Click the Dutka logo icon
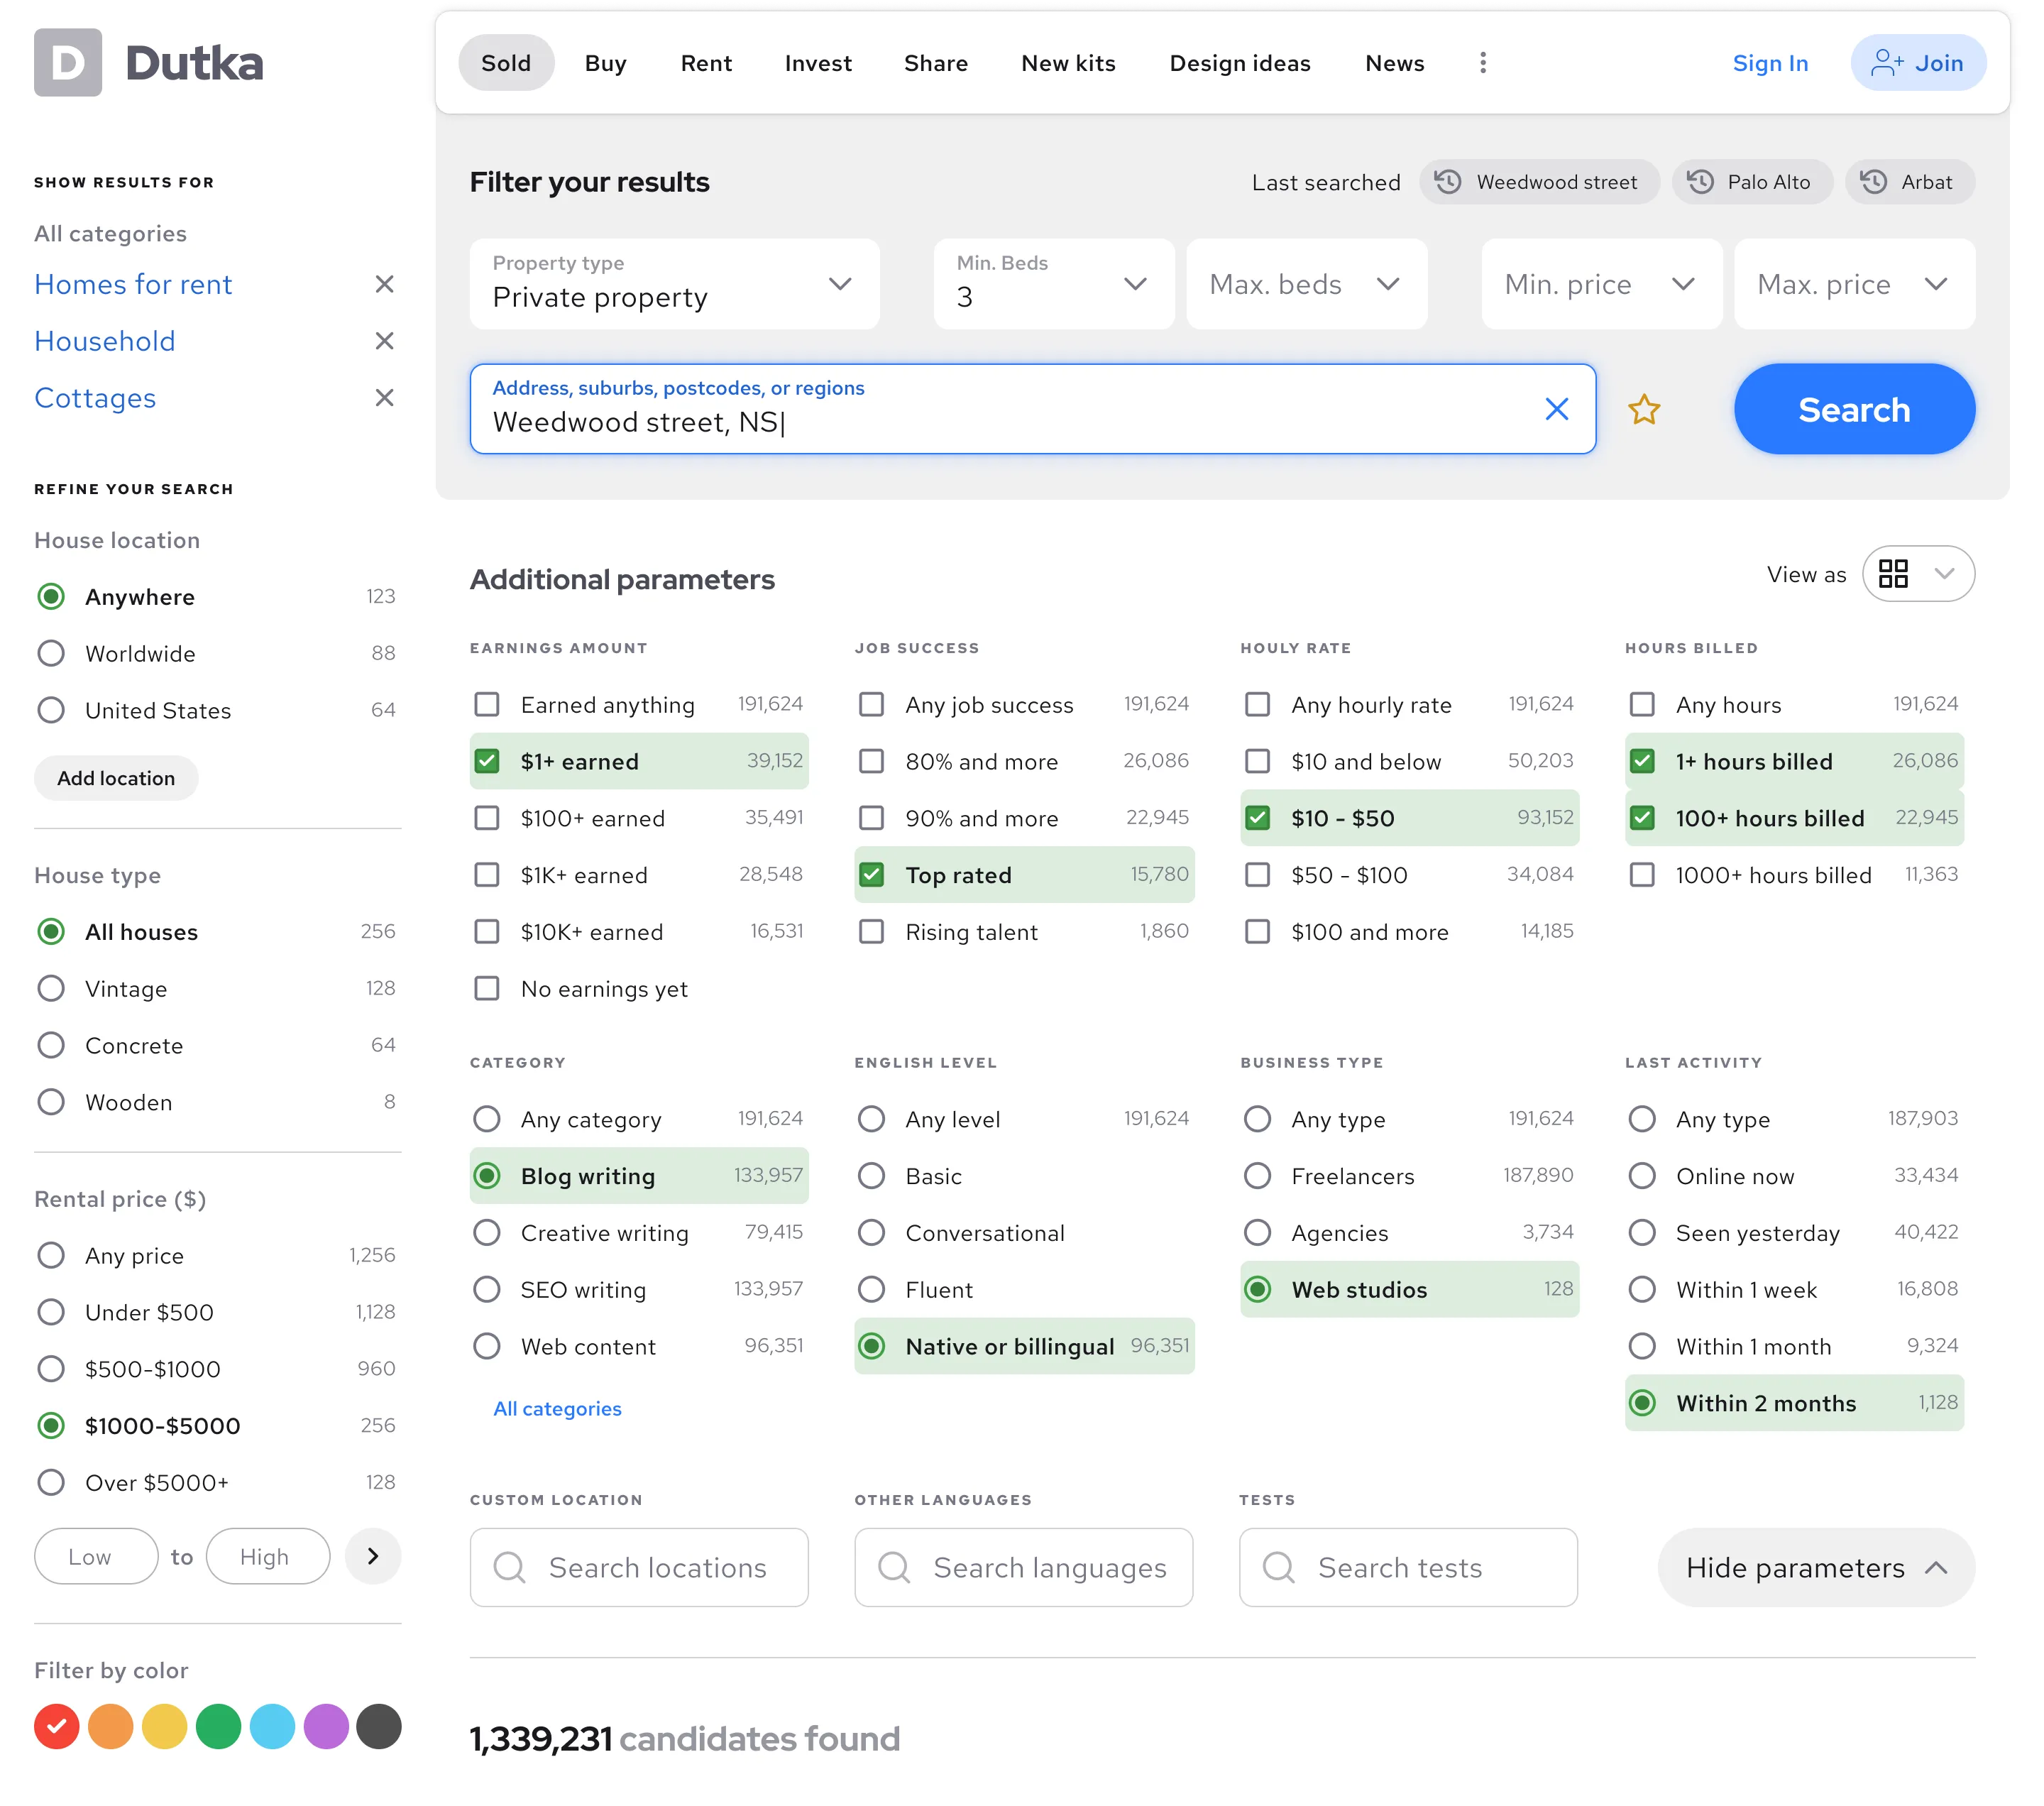Screen dimensions: 2044x1806 click(x=68, y=63)
